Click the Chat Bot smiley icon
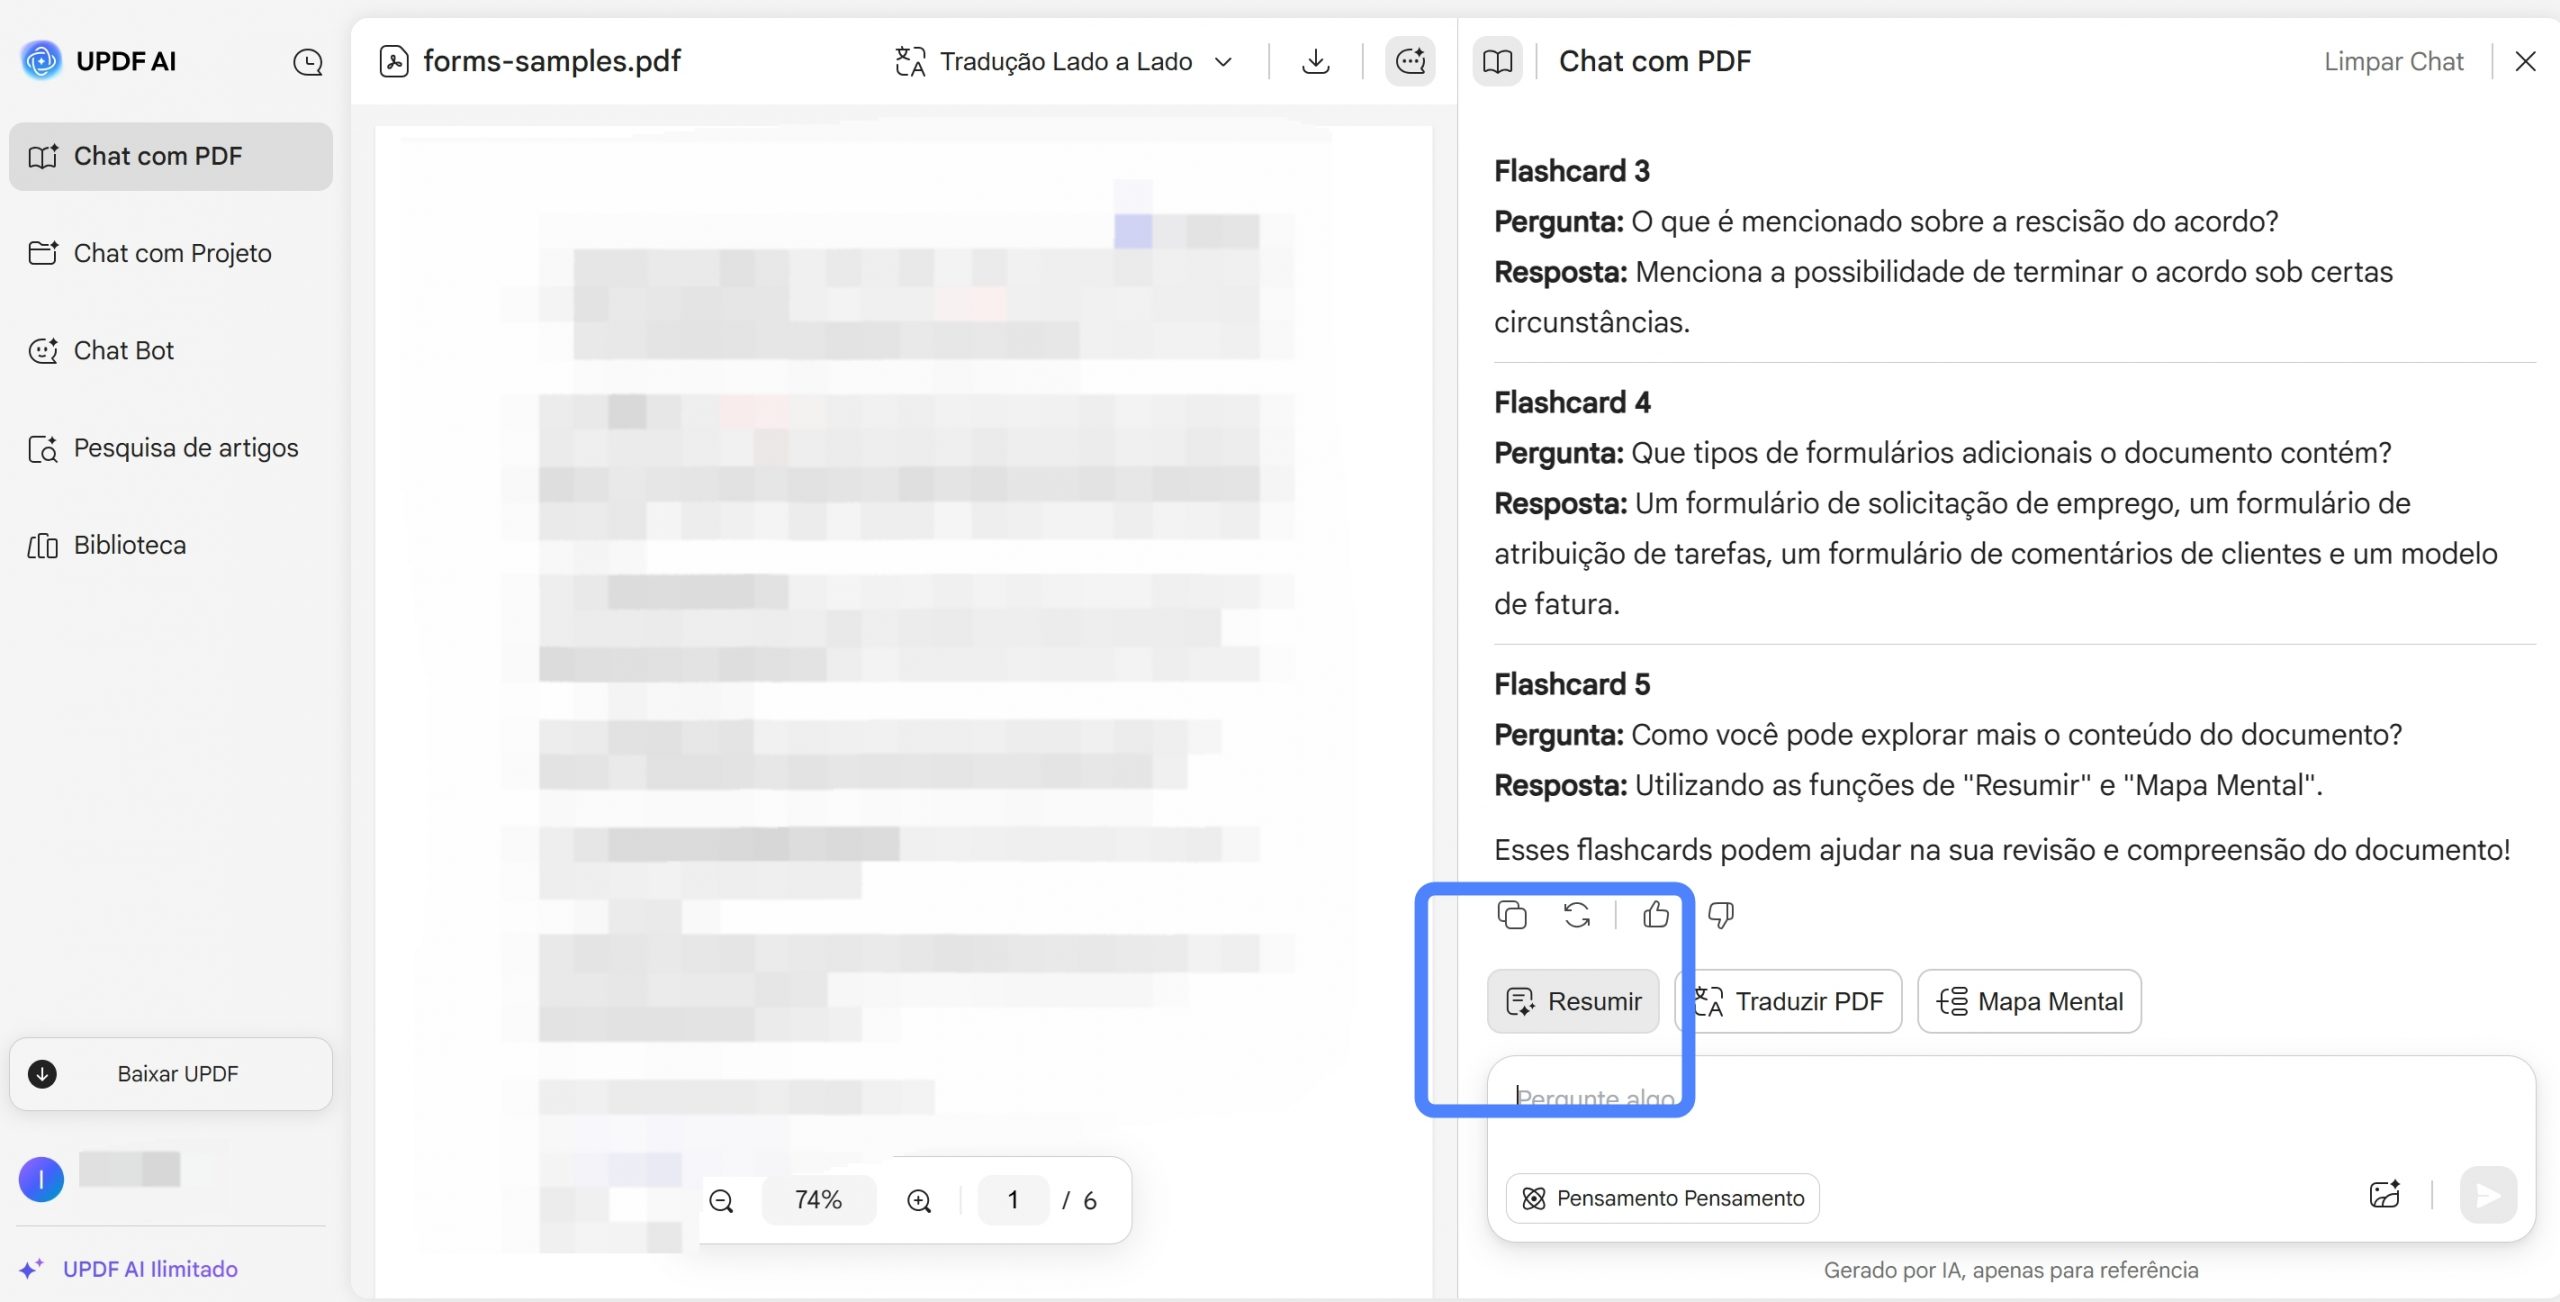The width and height of the screenshot is (2560, 1302). click(43, 351)
